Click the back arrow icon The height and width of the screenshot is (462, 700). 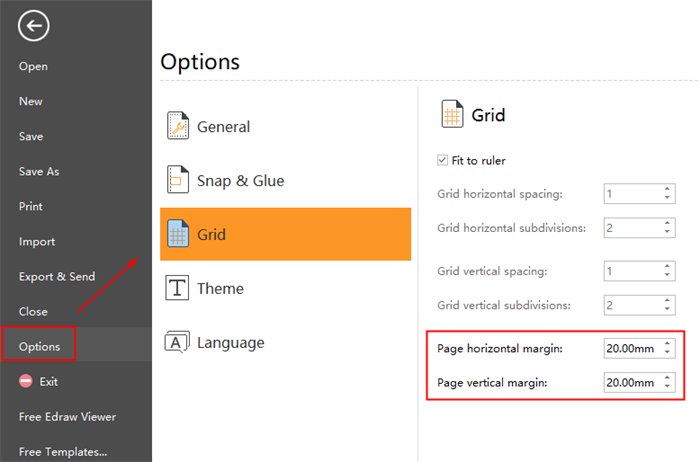(33, 27)
